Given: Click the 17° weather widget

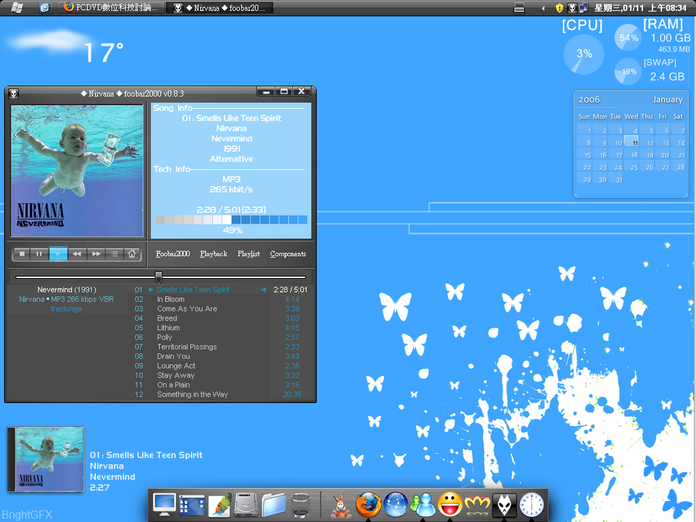Looking at the screenshot, I should click(x=65, y=47).
